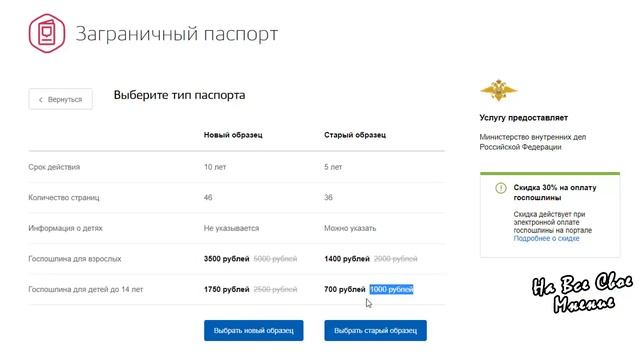Click the Можно указать cell
This screenshot has height=360, width=640.
pyautogui.click(x=350, y=228)
